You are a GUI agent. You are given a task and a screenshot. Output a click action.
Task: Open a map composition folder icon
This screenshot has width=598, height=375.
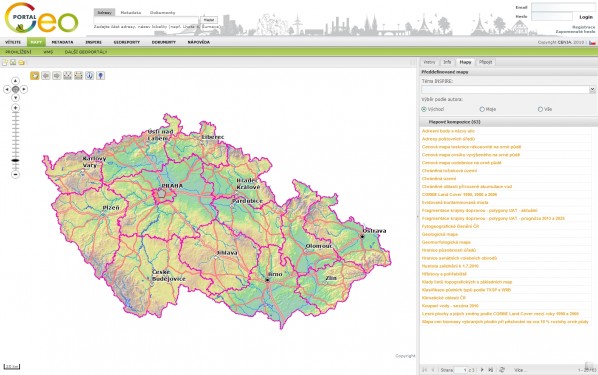click(21, 62)
